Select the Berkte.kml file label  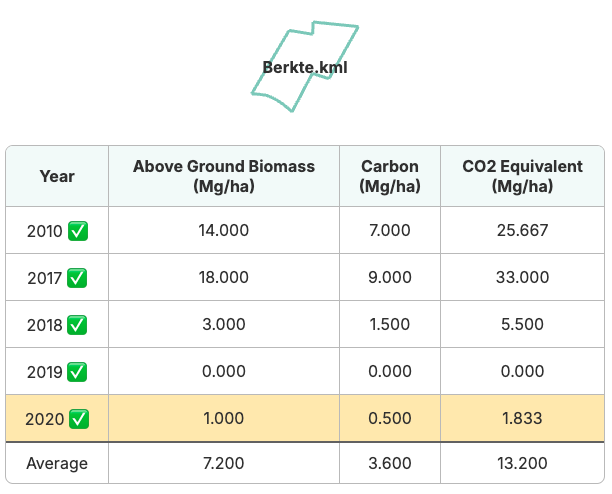[305, 67]
